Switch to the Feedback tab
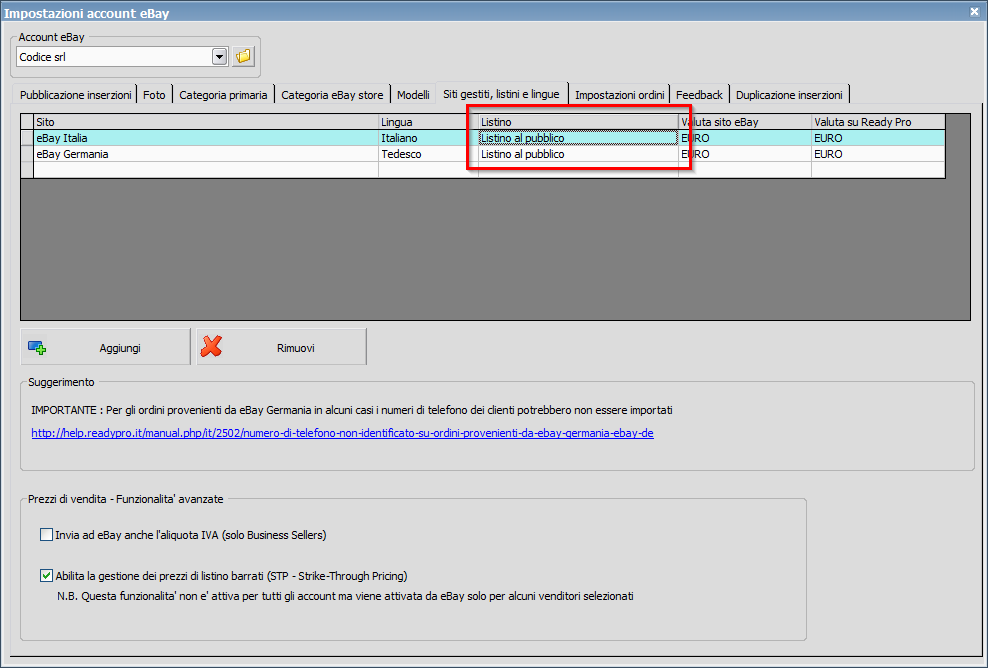The height and width of the screenshot is (668, 988). coord(699,95)
